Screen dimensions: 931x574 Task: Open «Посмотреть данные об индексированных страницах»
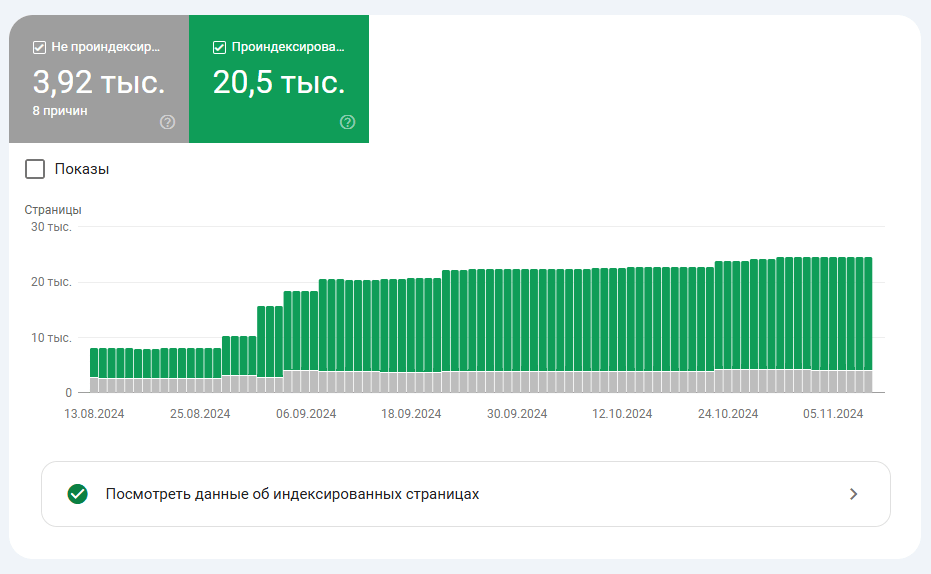click(466, 494)
